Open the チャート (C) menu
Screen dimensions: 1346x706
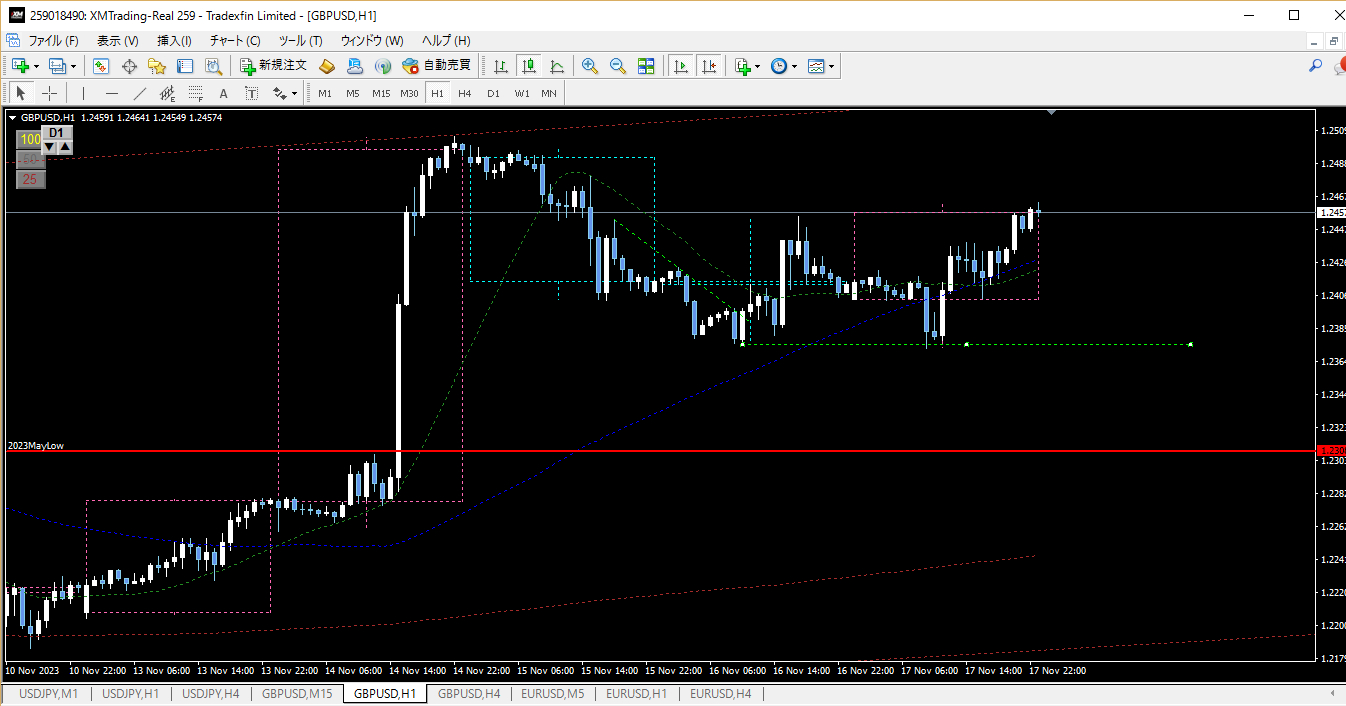[235, 41]
